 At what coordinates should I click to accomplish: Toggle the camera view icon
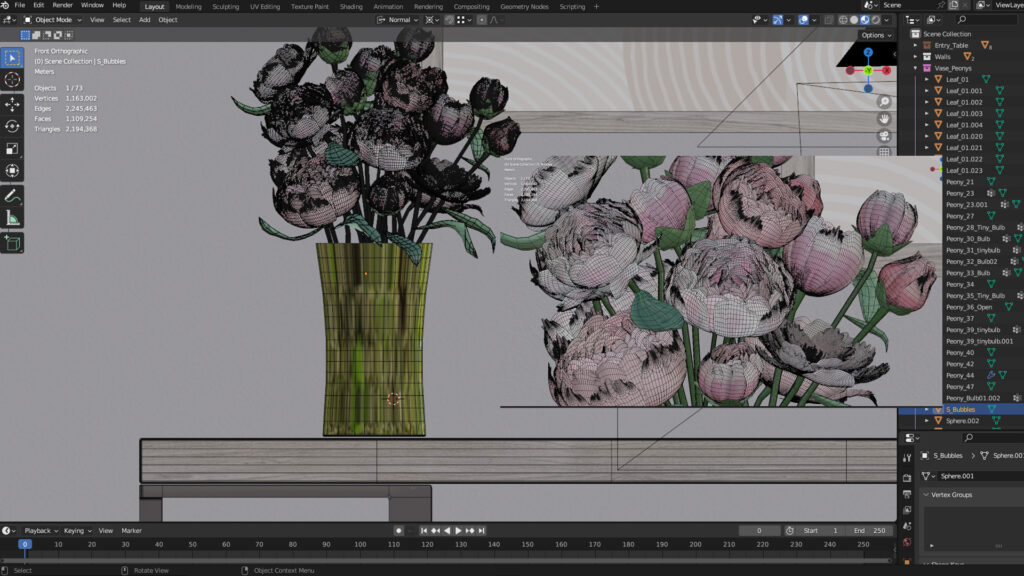point(885,135)
